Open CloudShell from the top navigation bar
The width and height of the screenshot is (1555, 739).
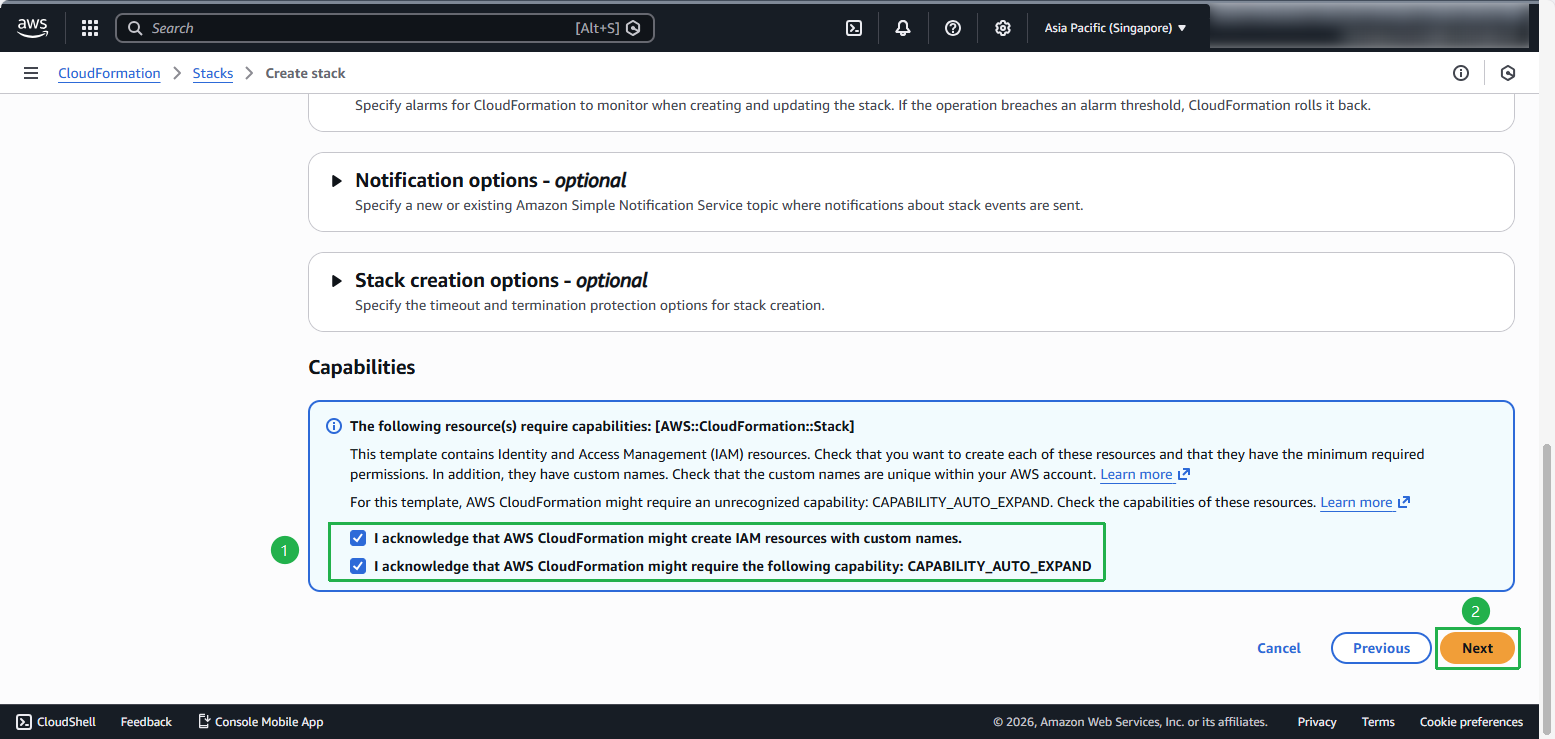[x=853, y=27]
